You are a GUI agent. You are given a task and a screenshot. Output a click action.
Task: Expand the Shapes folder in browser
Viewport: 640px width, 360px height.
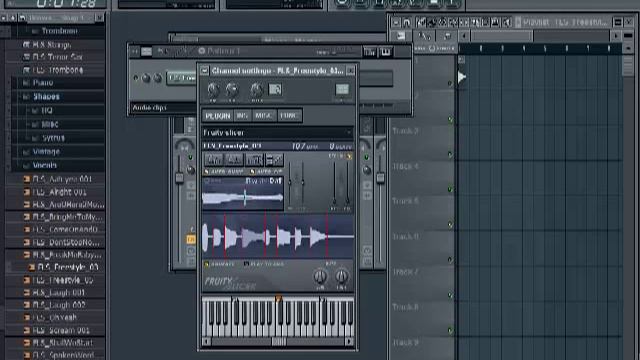(46, 97)
